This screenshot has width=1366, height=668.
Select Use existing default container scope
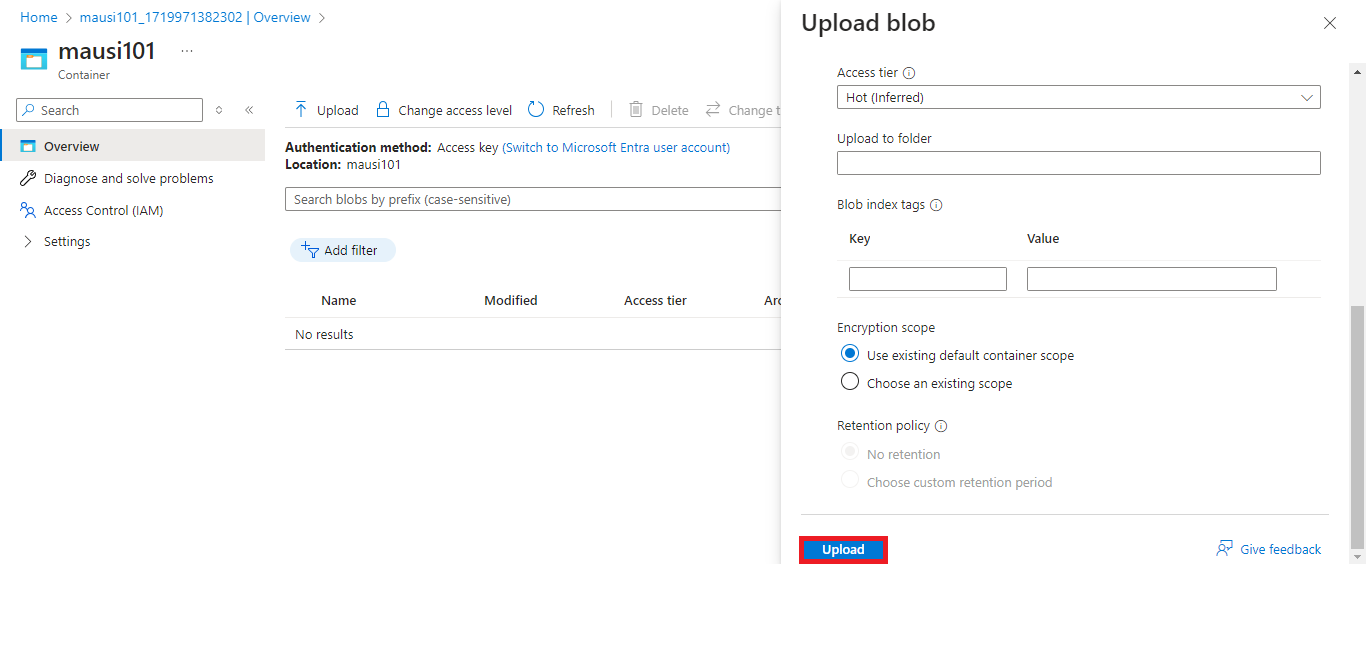point(850,354)
